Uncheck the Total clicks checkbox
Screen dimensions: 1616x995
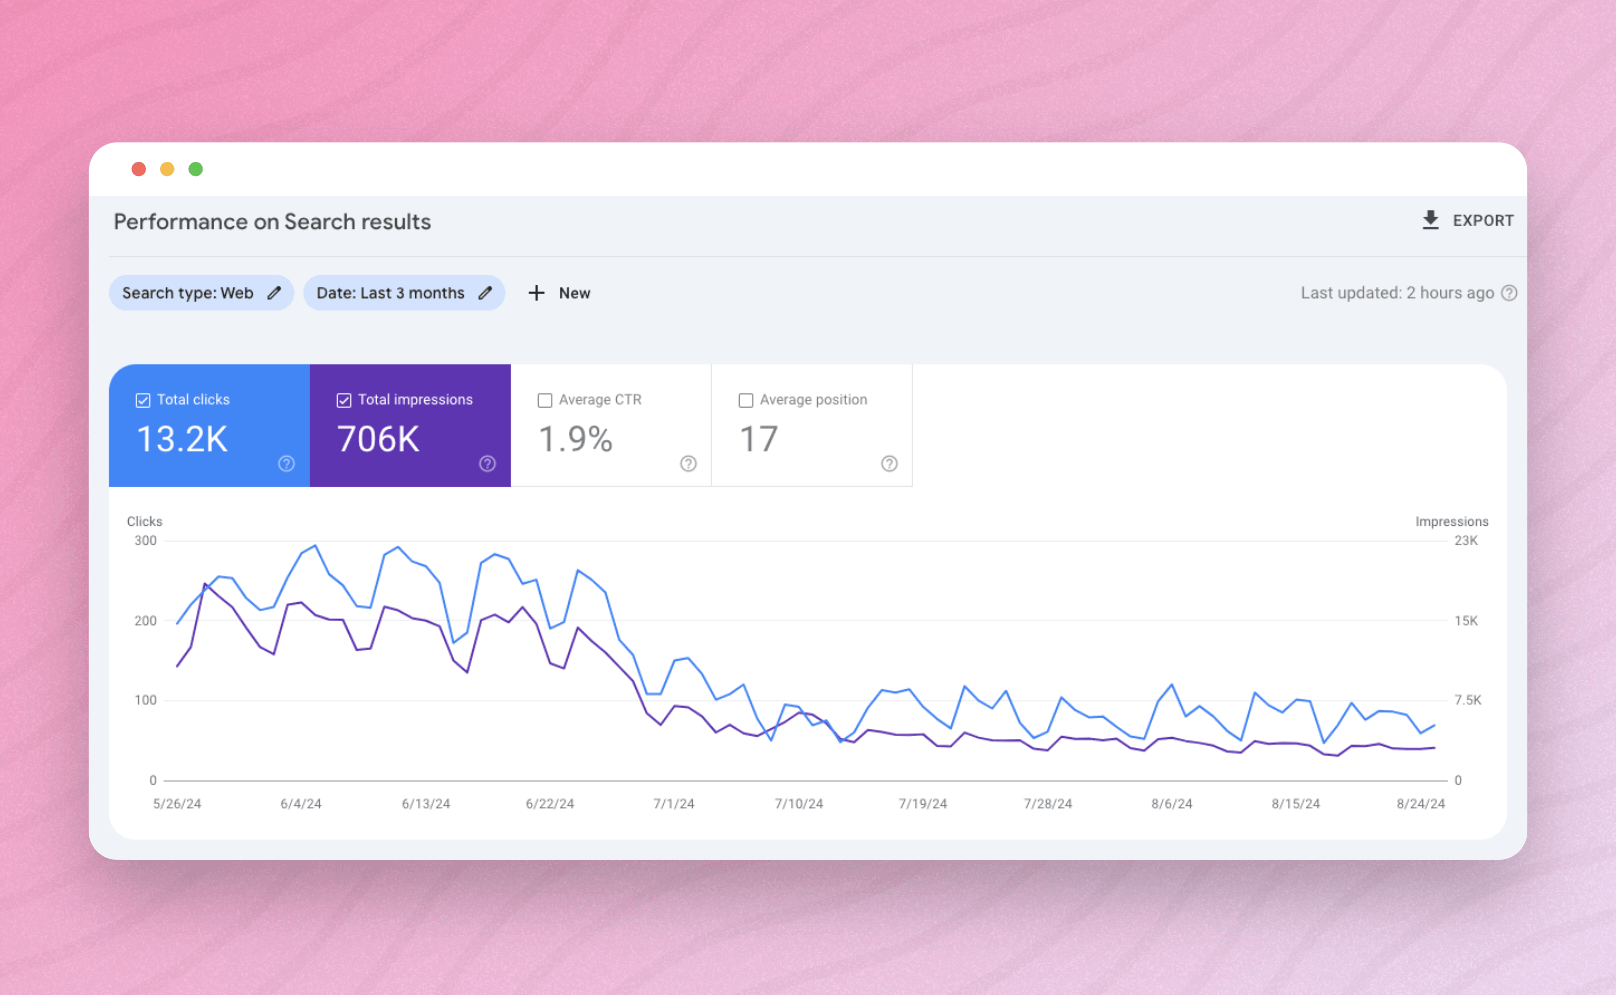pos(143,400)
